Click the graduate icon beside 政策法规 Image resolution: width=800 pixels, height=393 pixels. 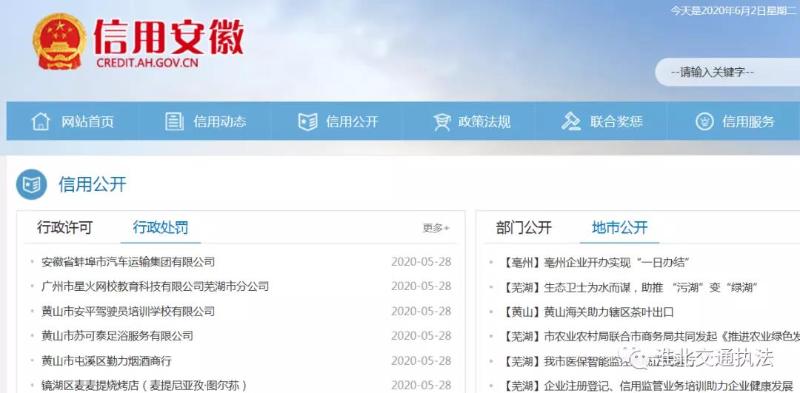pyautogui.click(x=441, y=121)
